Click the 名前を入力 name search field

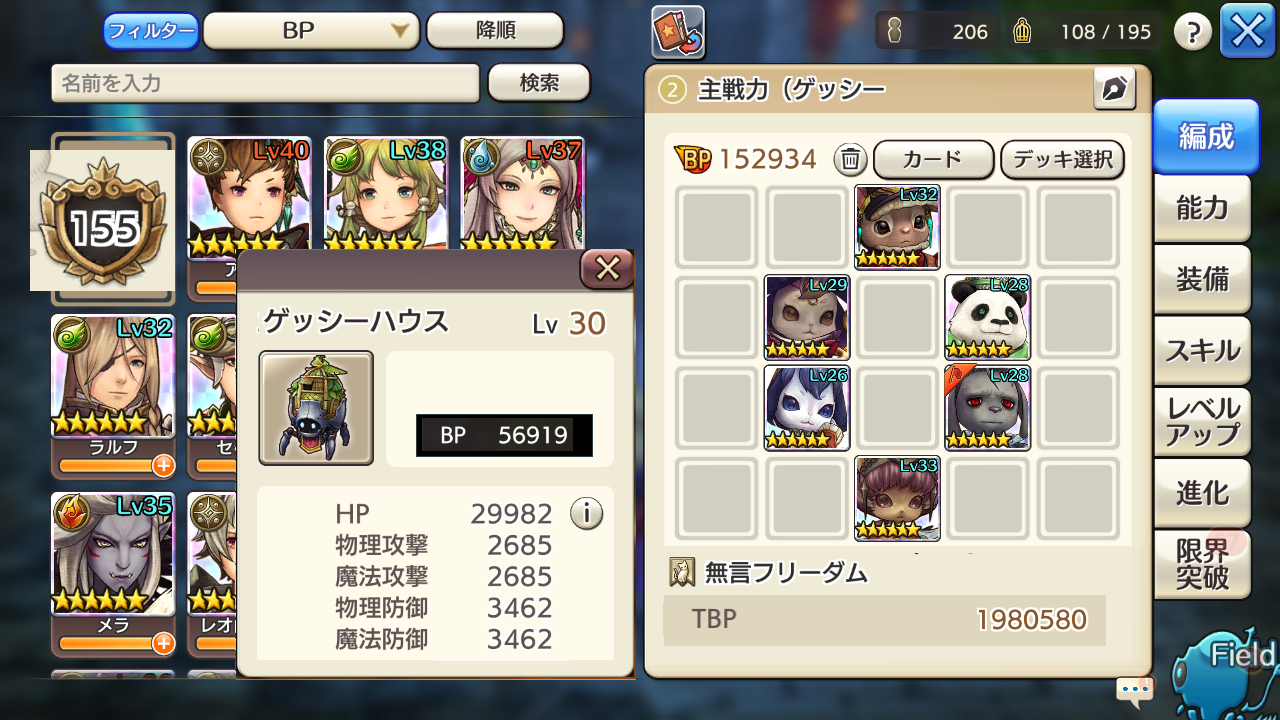coord(265,83)
